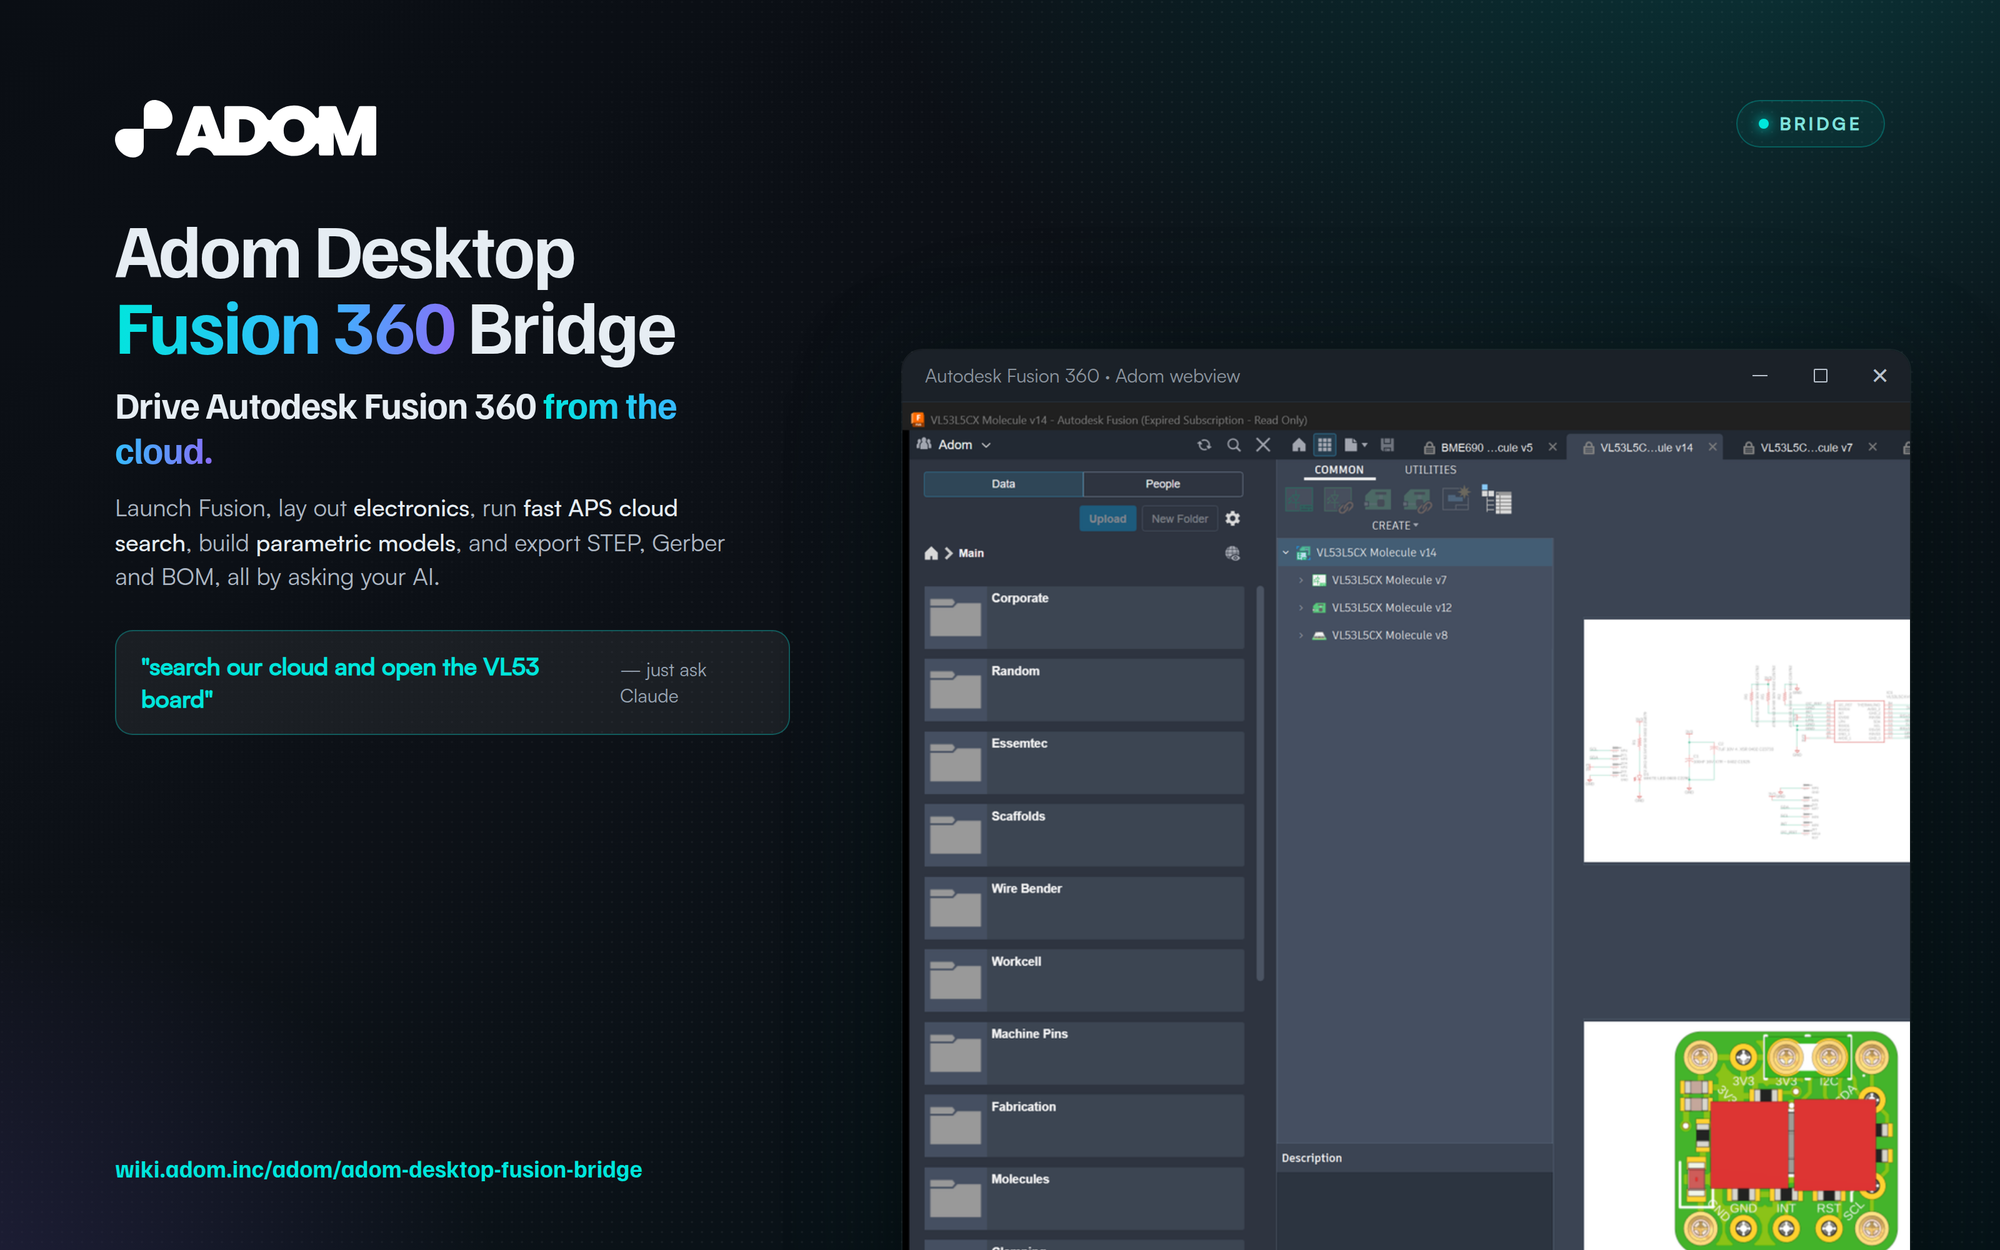
Task: Click the 'Autodesk Fusion 360 · Adom webview' title
Action: pyautogui.click(x=1082, y=376)
